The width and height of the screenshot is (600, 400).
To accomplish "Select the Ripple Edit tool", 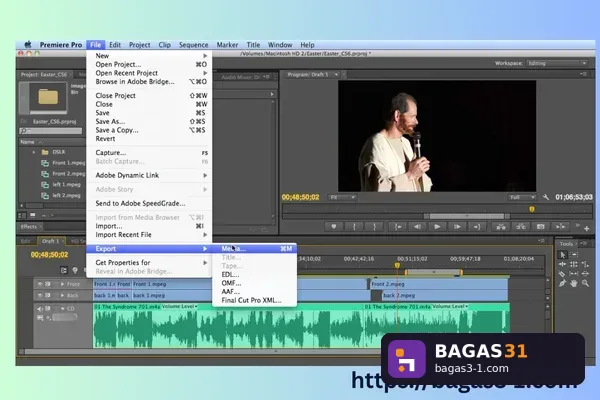I will click(x=562, y=264).
